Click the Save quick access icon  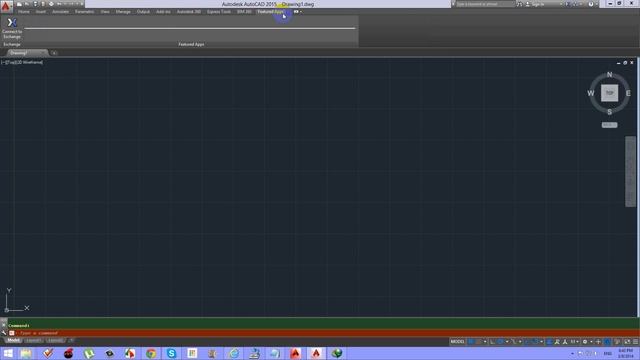tap(35, 4)
